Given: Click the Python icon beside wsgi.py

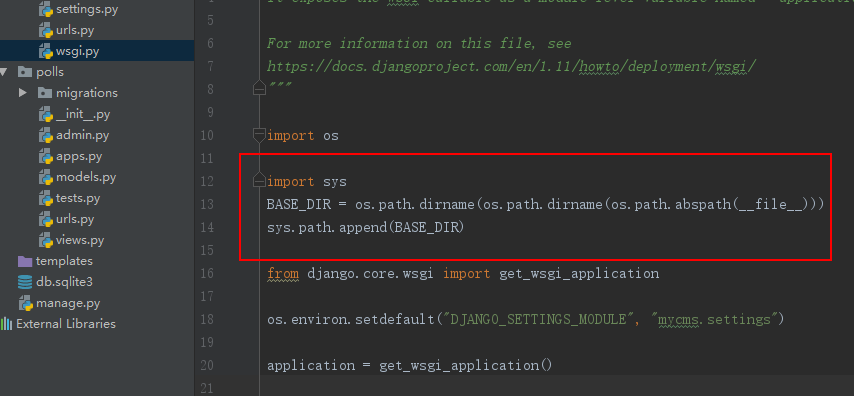Looking at the screenshot, I should (x=45, y=52).
